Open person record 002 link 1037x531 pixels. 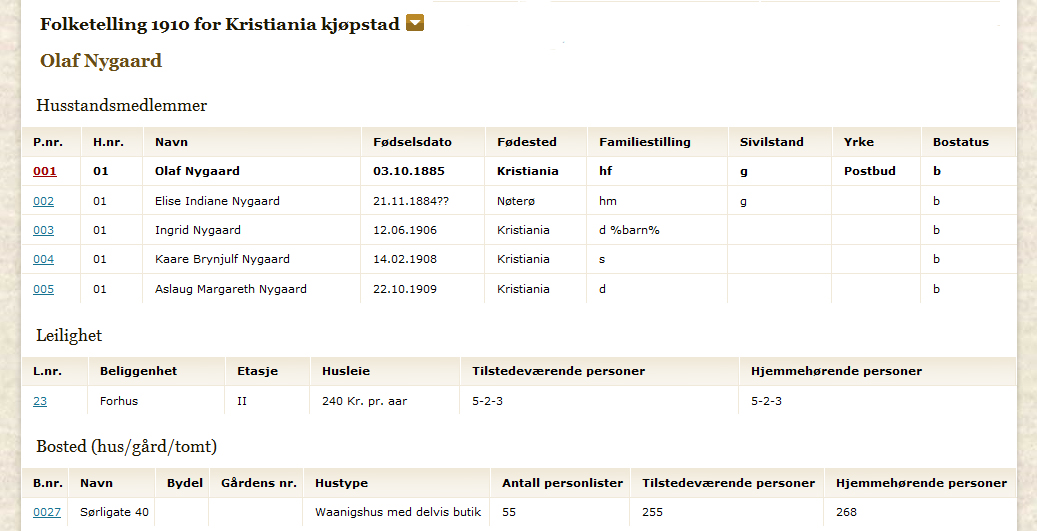tap(44, 201)
